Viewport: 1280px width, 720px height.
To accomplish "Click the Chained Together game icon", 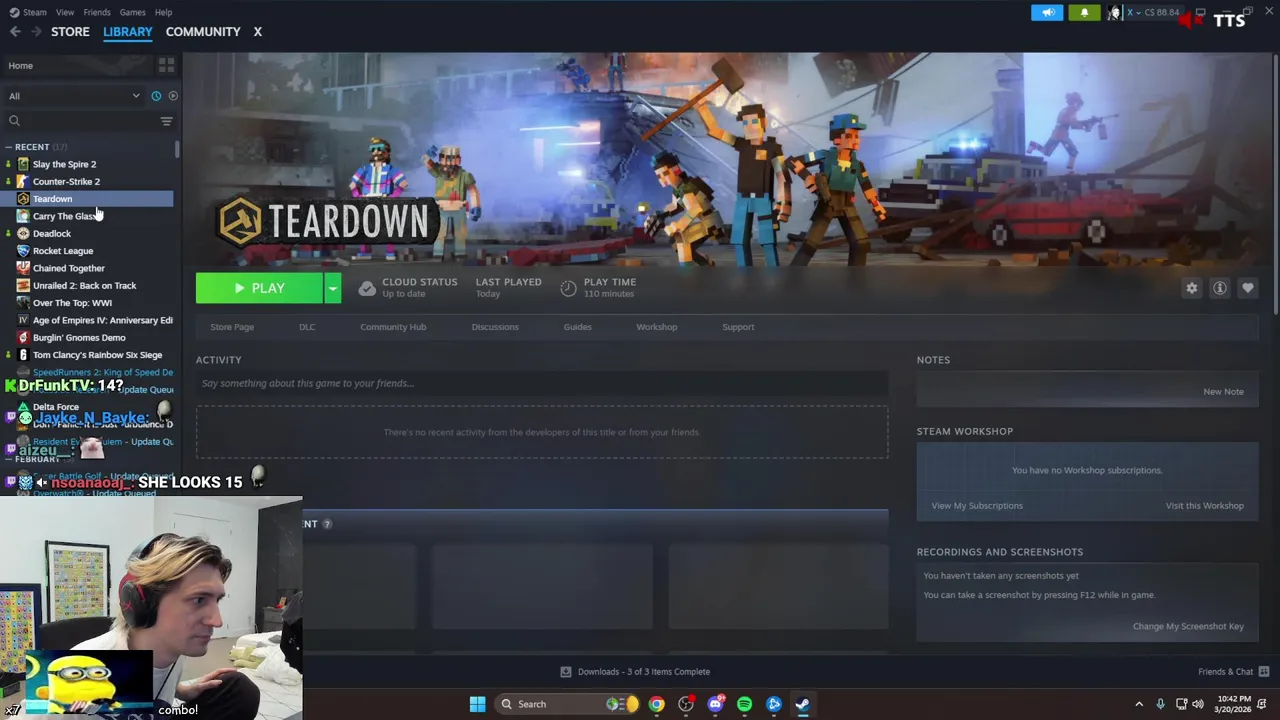I will point(23,268).
